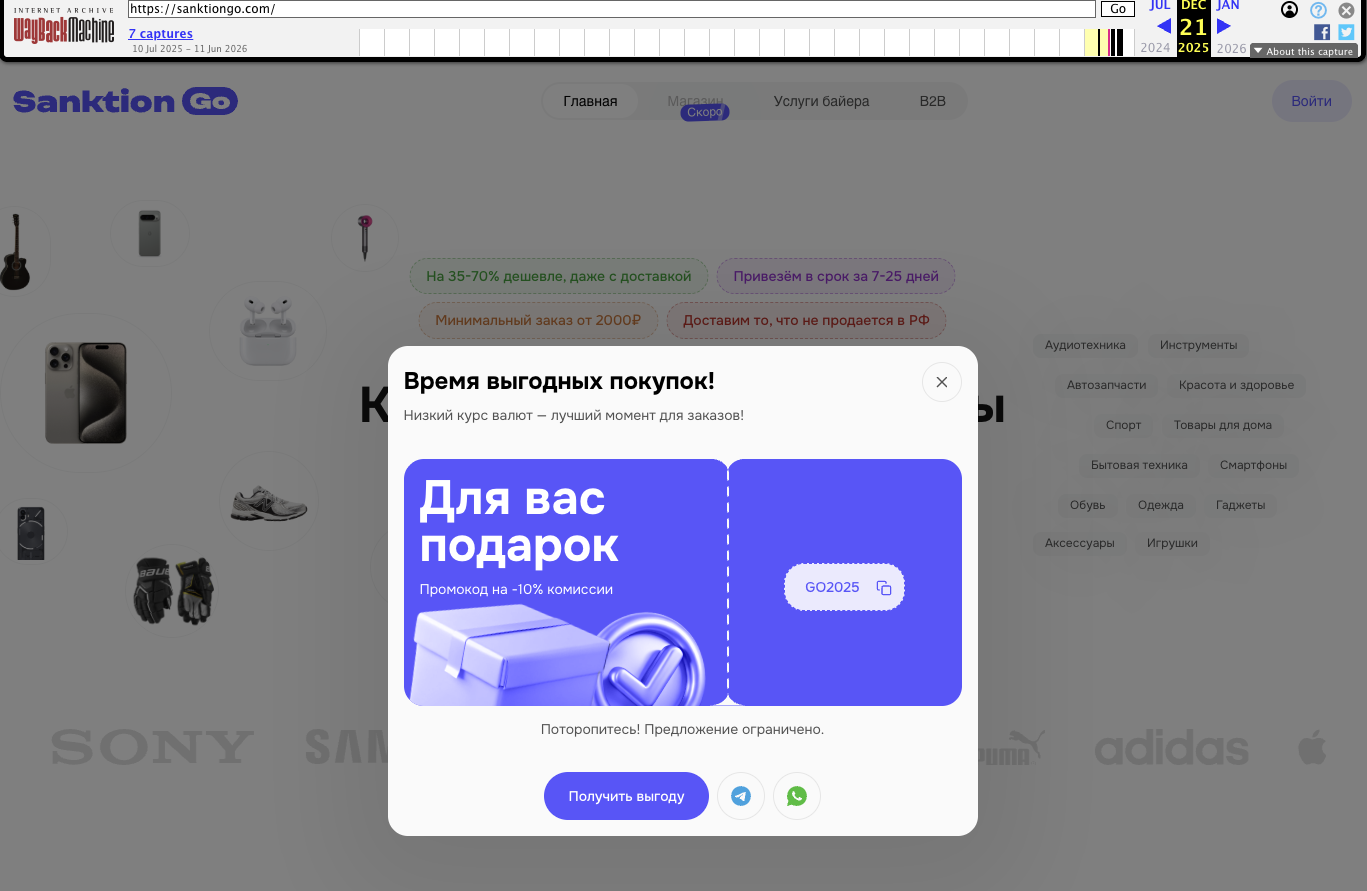The height and width of the screenshot is (891, 1367).
Task: Click the Wayback Go button
Action: pos(1118,9)
